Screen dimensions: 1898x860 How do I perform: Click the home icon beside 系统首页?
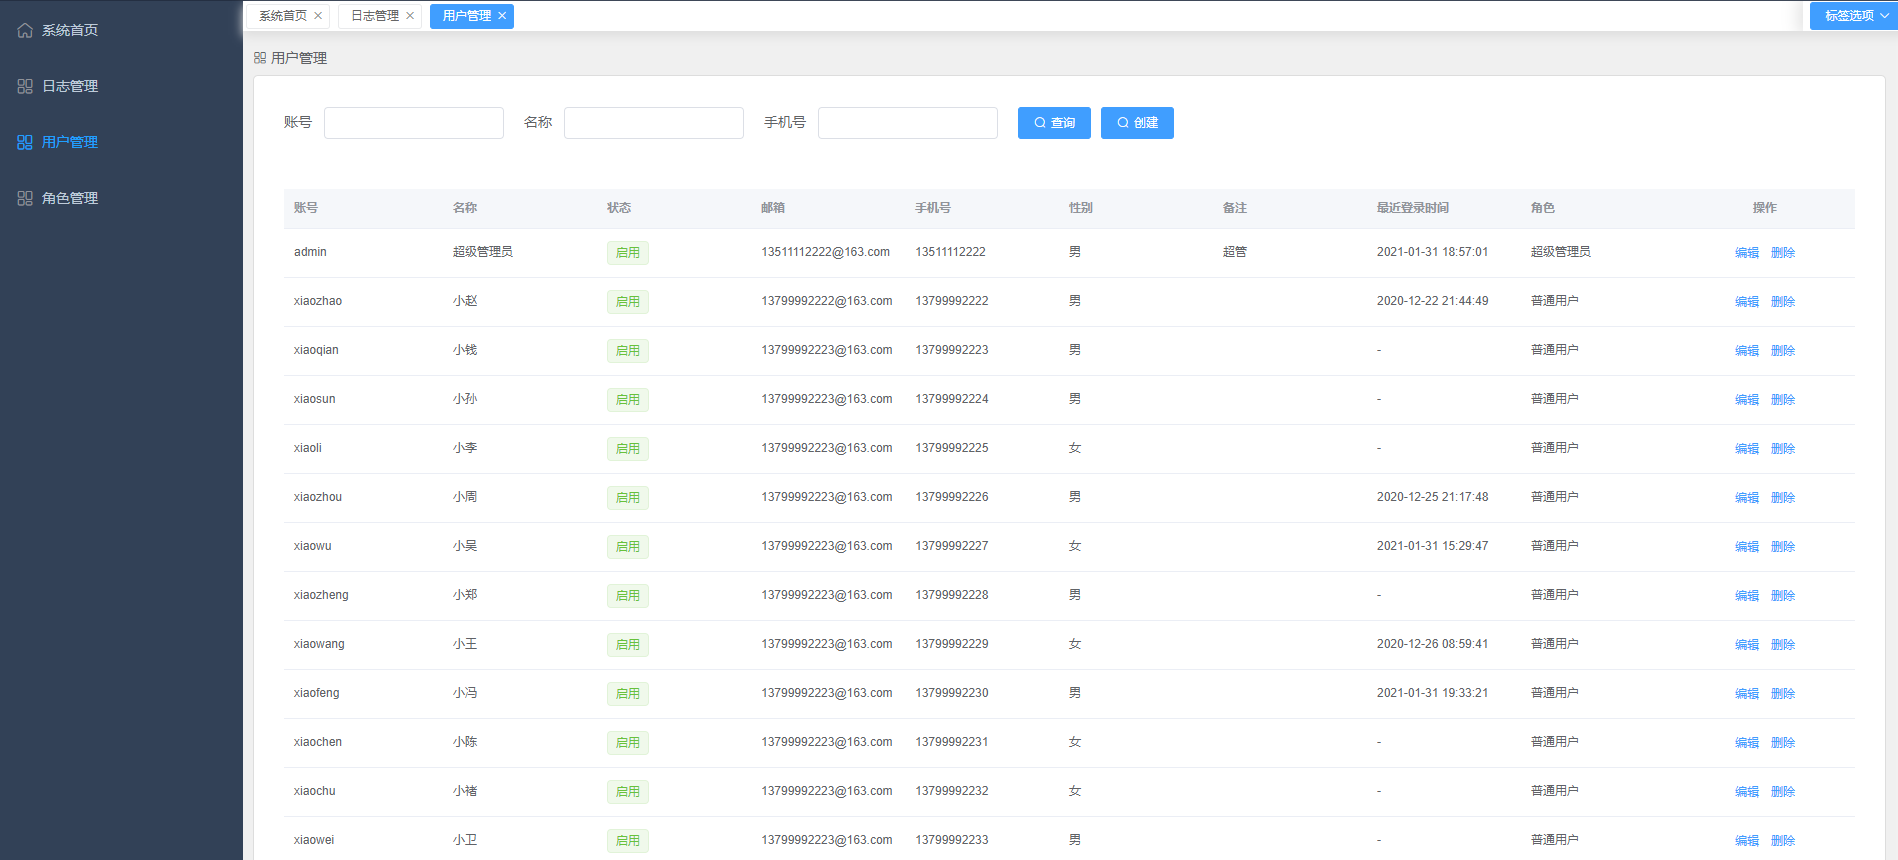pos(25,30)
